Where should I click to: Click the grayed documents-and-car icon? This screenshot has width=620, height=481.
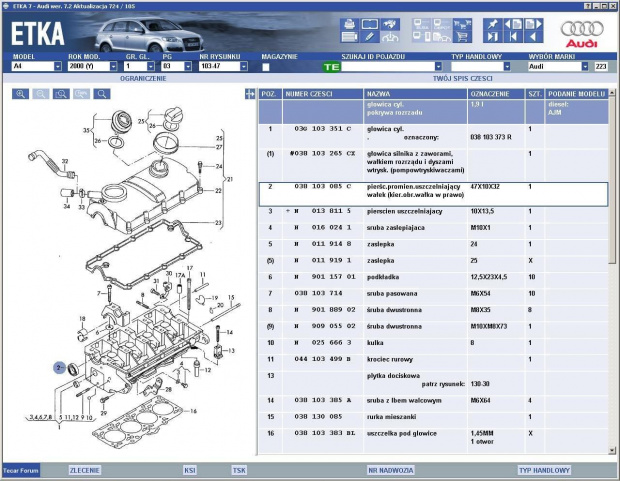tap(442, 37)
